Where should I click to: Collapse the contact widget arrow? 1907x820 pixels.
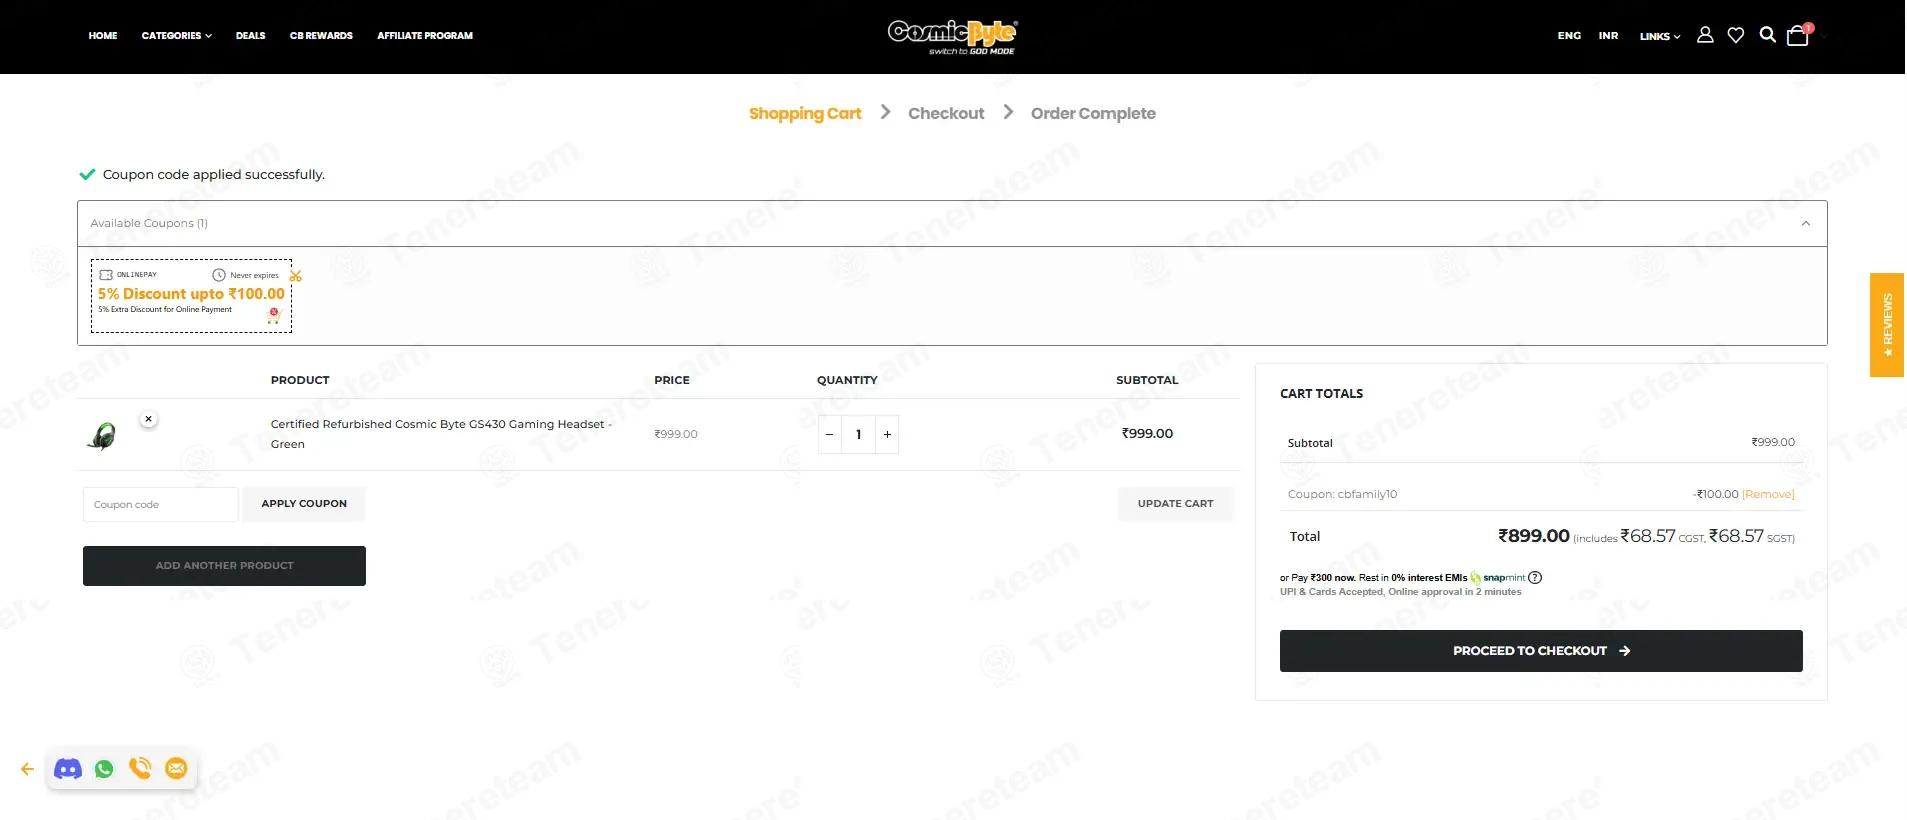click(x=27, y=769)
